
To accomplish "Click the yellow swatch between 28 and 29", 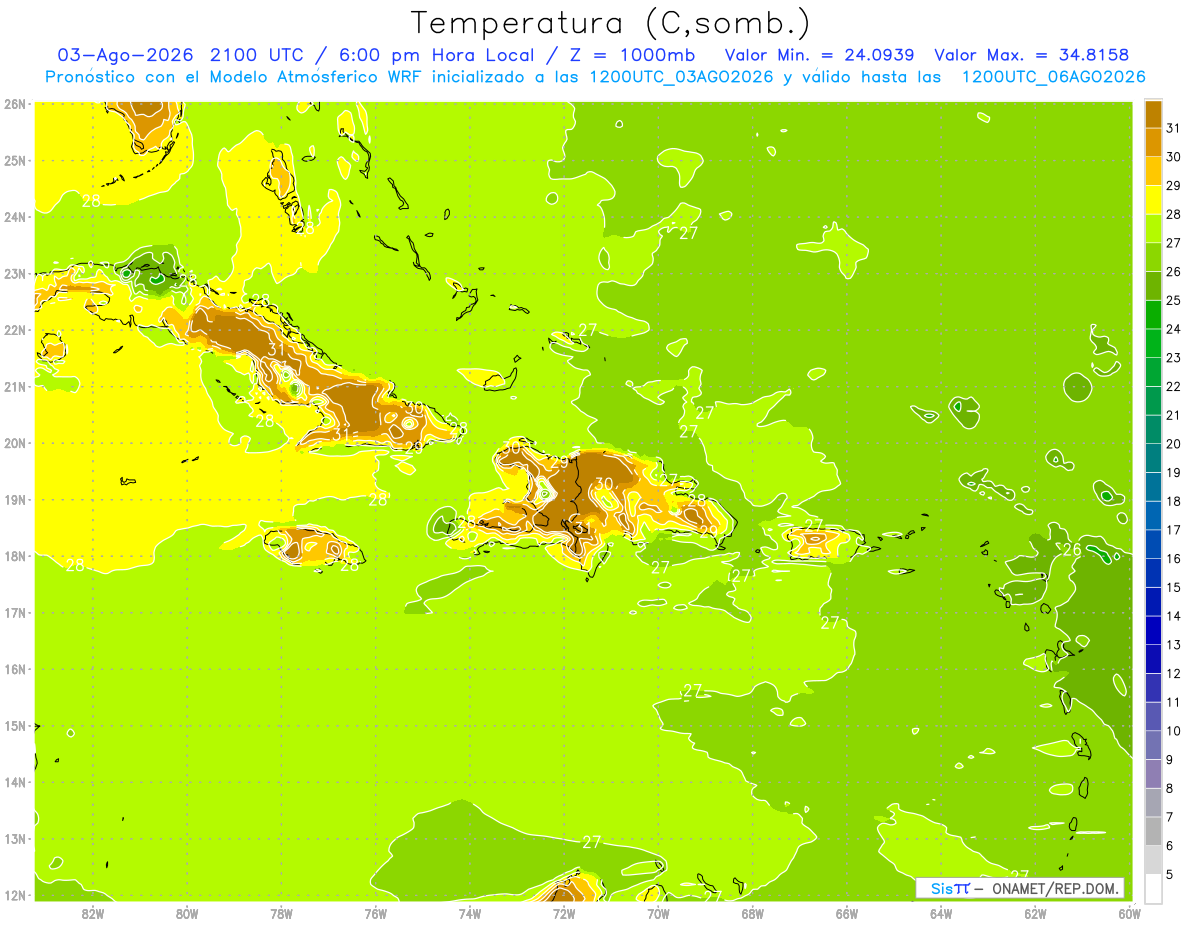I will point(1153,200).
